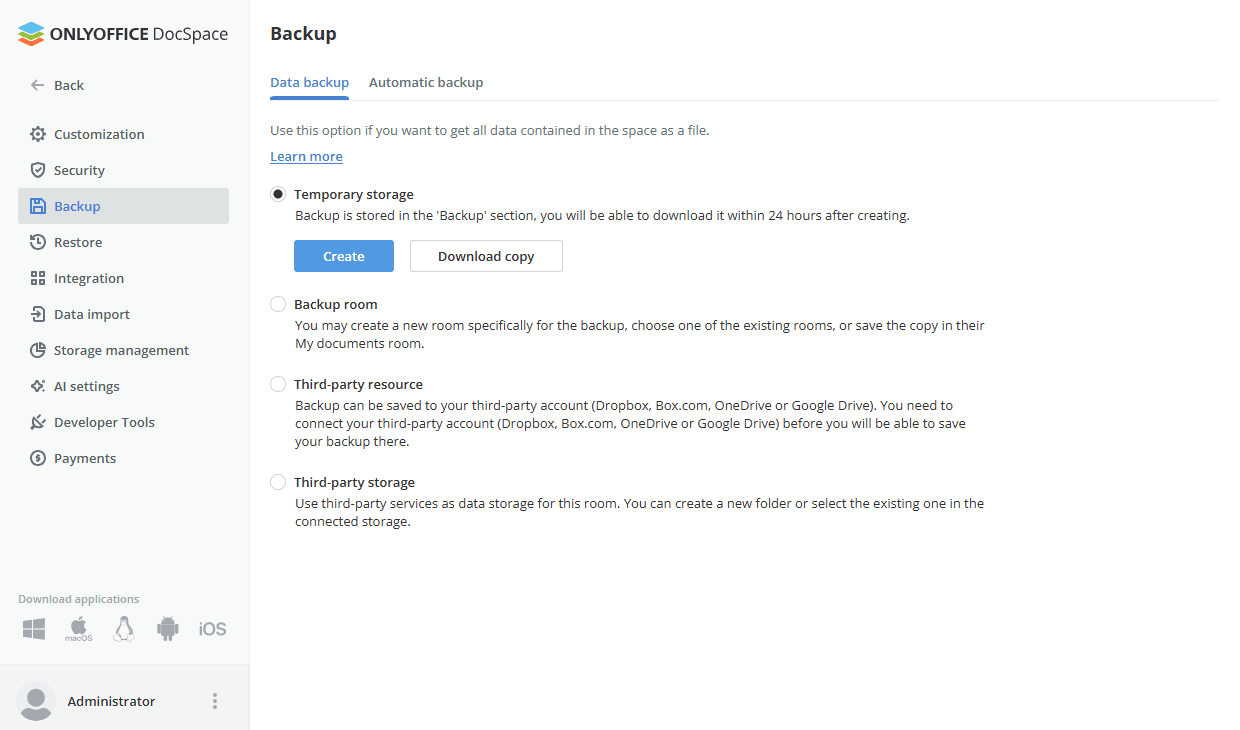Open the Learn more link
This screenshot has width=1240, height=730.
click(306, 156)
